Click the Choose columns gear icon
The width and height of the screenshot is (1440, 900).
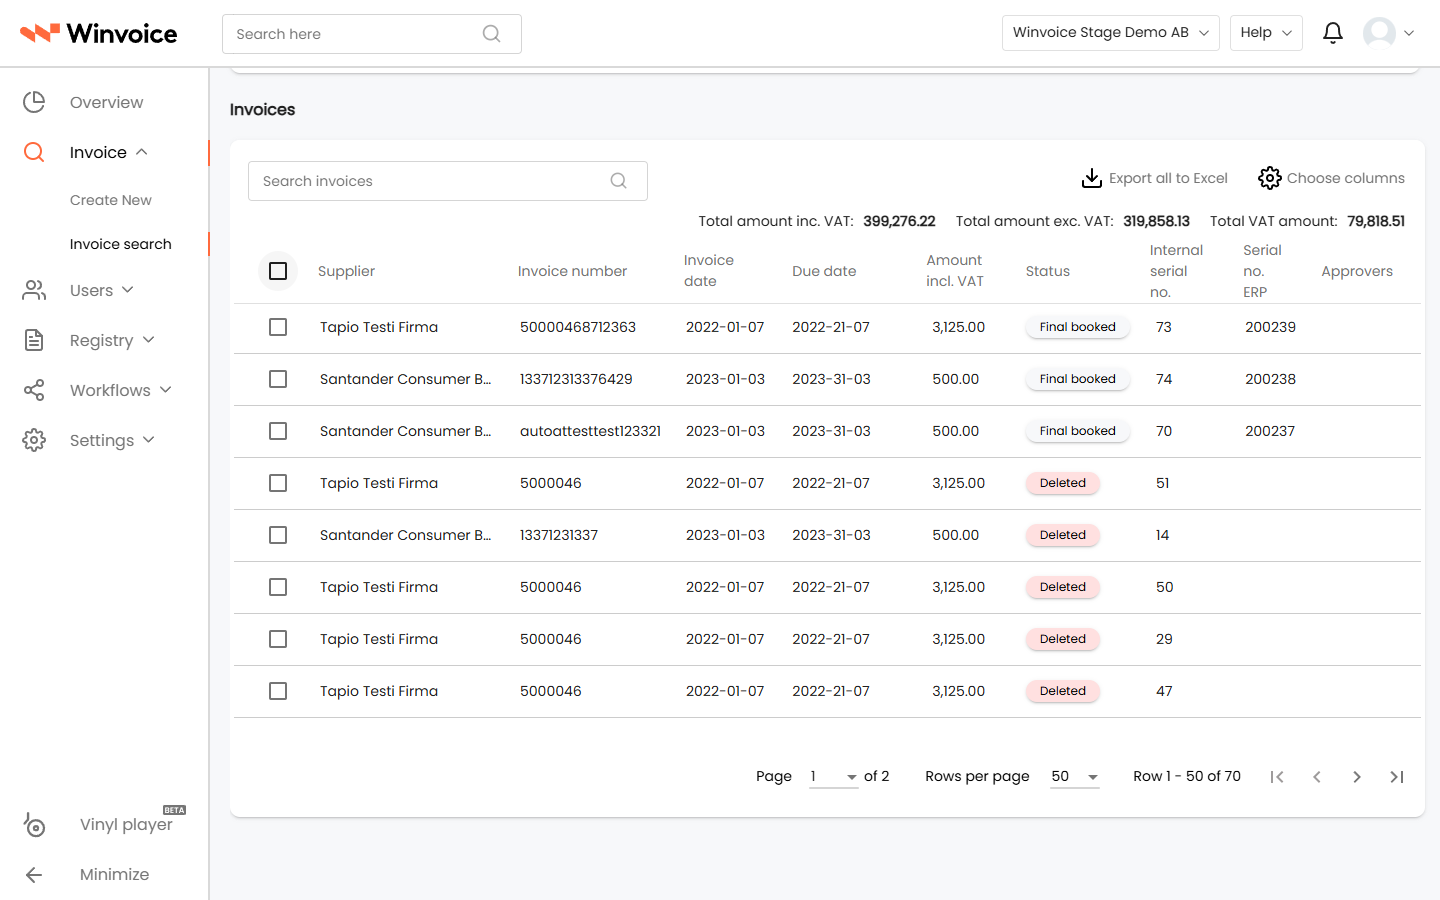(1270, 178)
